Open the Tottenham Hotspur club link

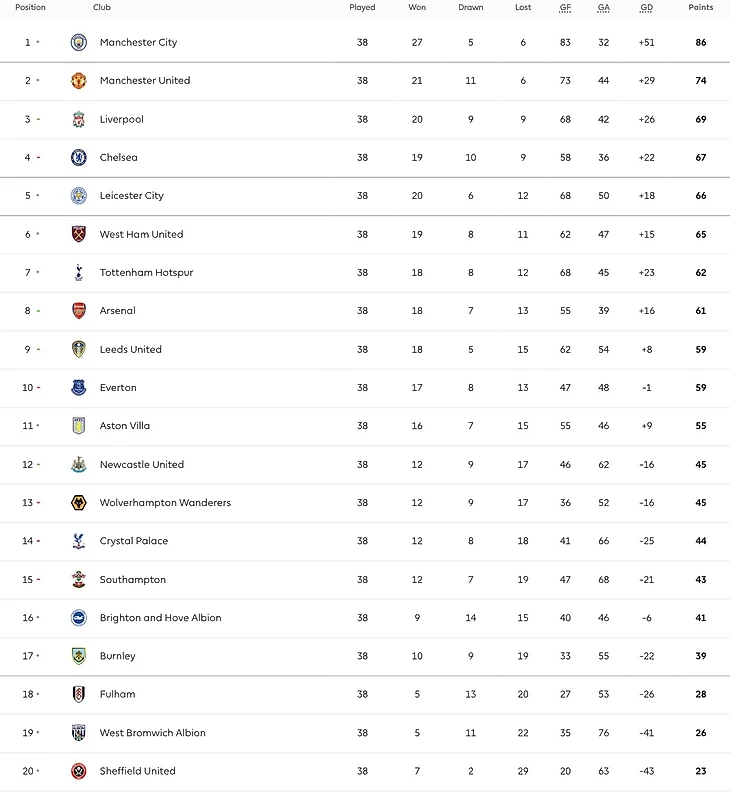click(146, 273)
